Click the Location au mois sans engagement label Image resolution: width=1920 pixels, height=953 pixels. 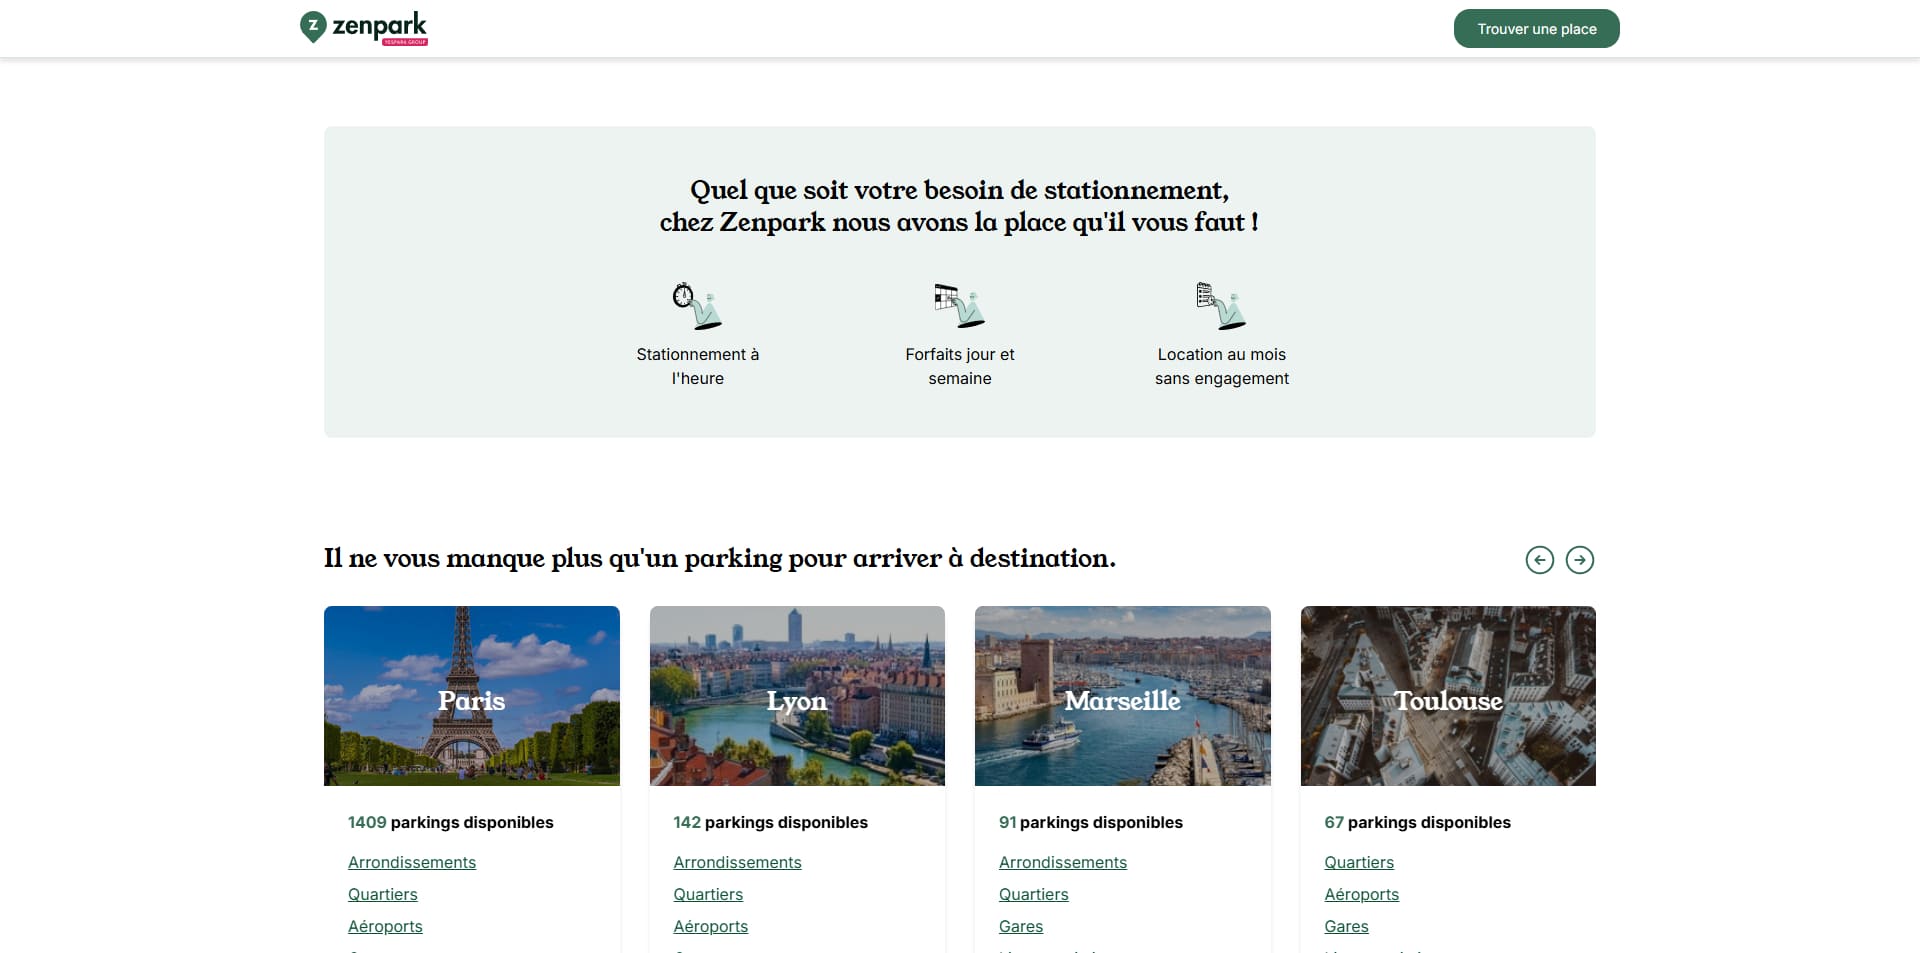(1222, 366)
